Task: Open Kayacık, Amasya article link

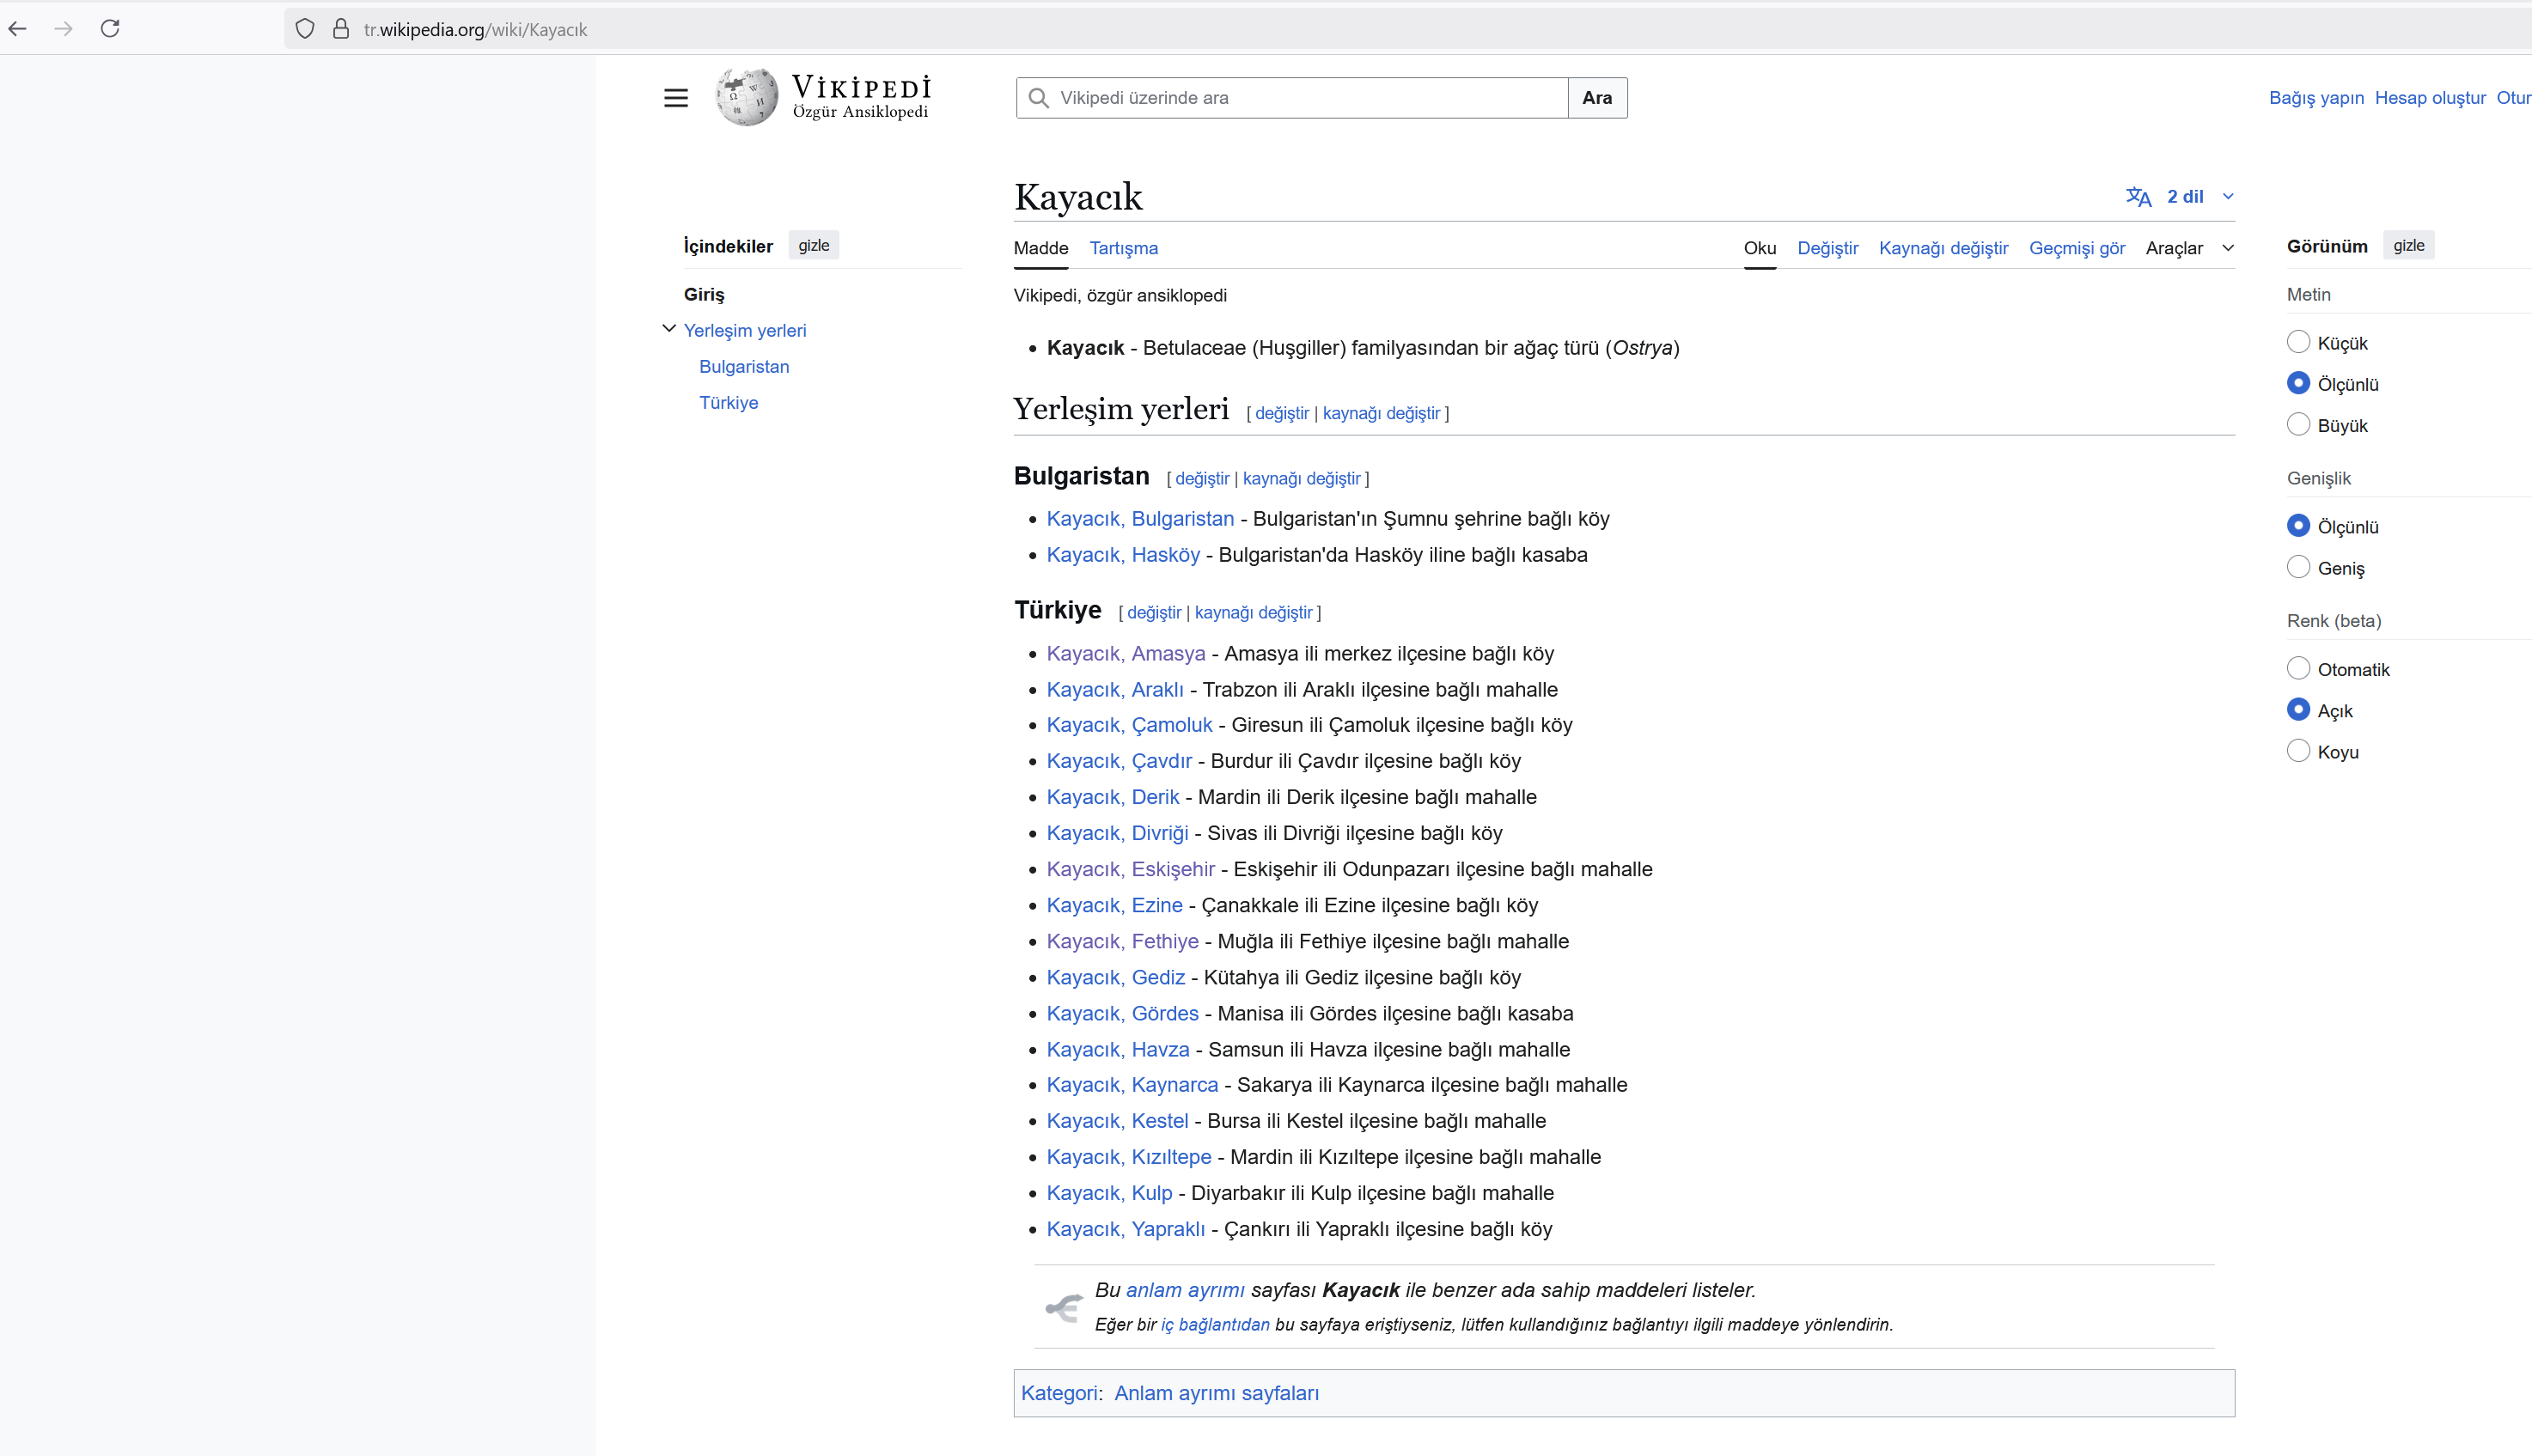Action: pos(1126,653)
